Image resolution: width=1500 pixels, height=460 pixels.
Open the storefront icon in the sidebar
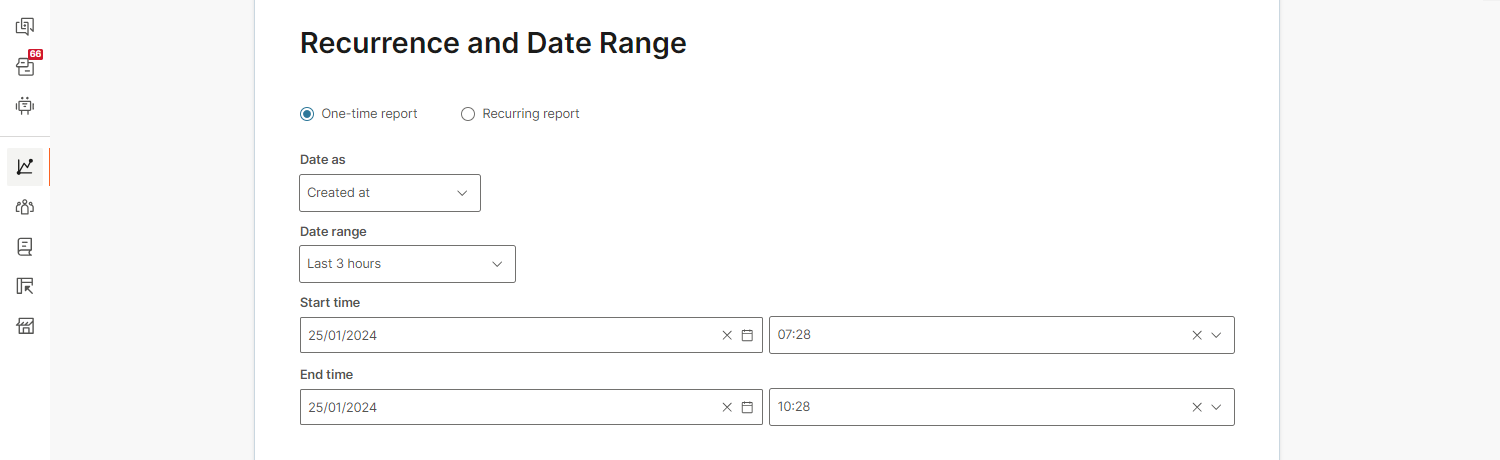click(25, 326)
